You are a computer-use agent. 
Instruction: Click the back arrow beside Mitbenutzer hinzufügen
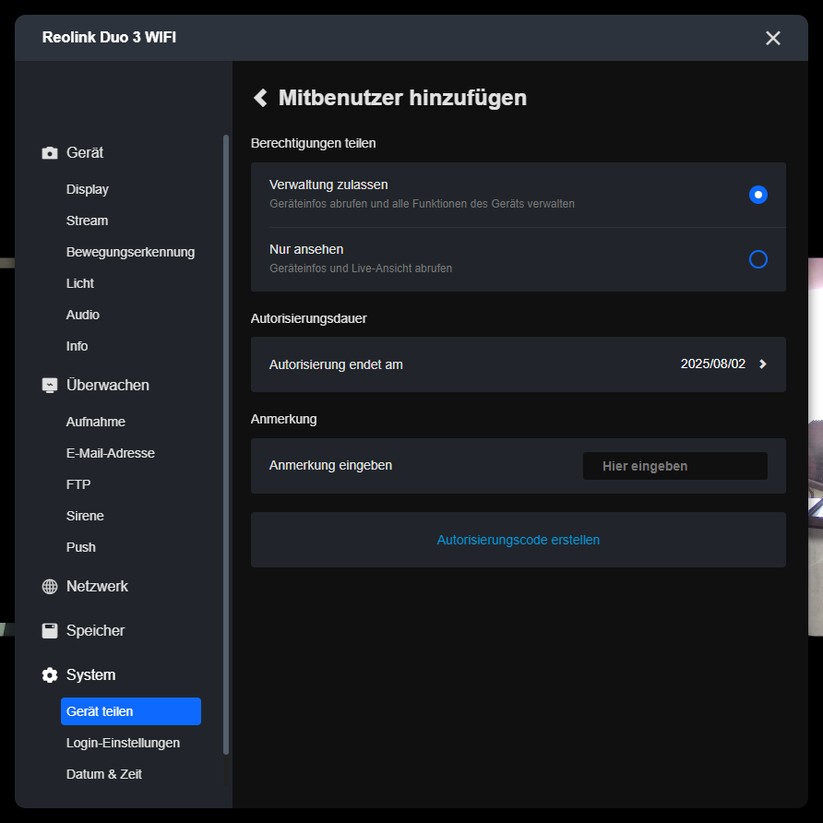point(260,97)
